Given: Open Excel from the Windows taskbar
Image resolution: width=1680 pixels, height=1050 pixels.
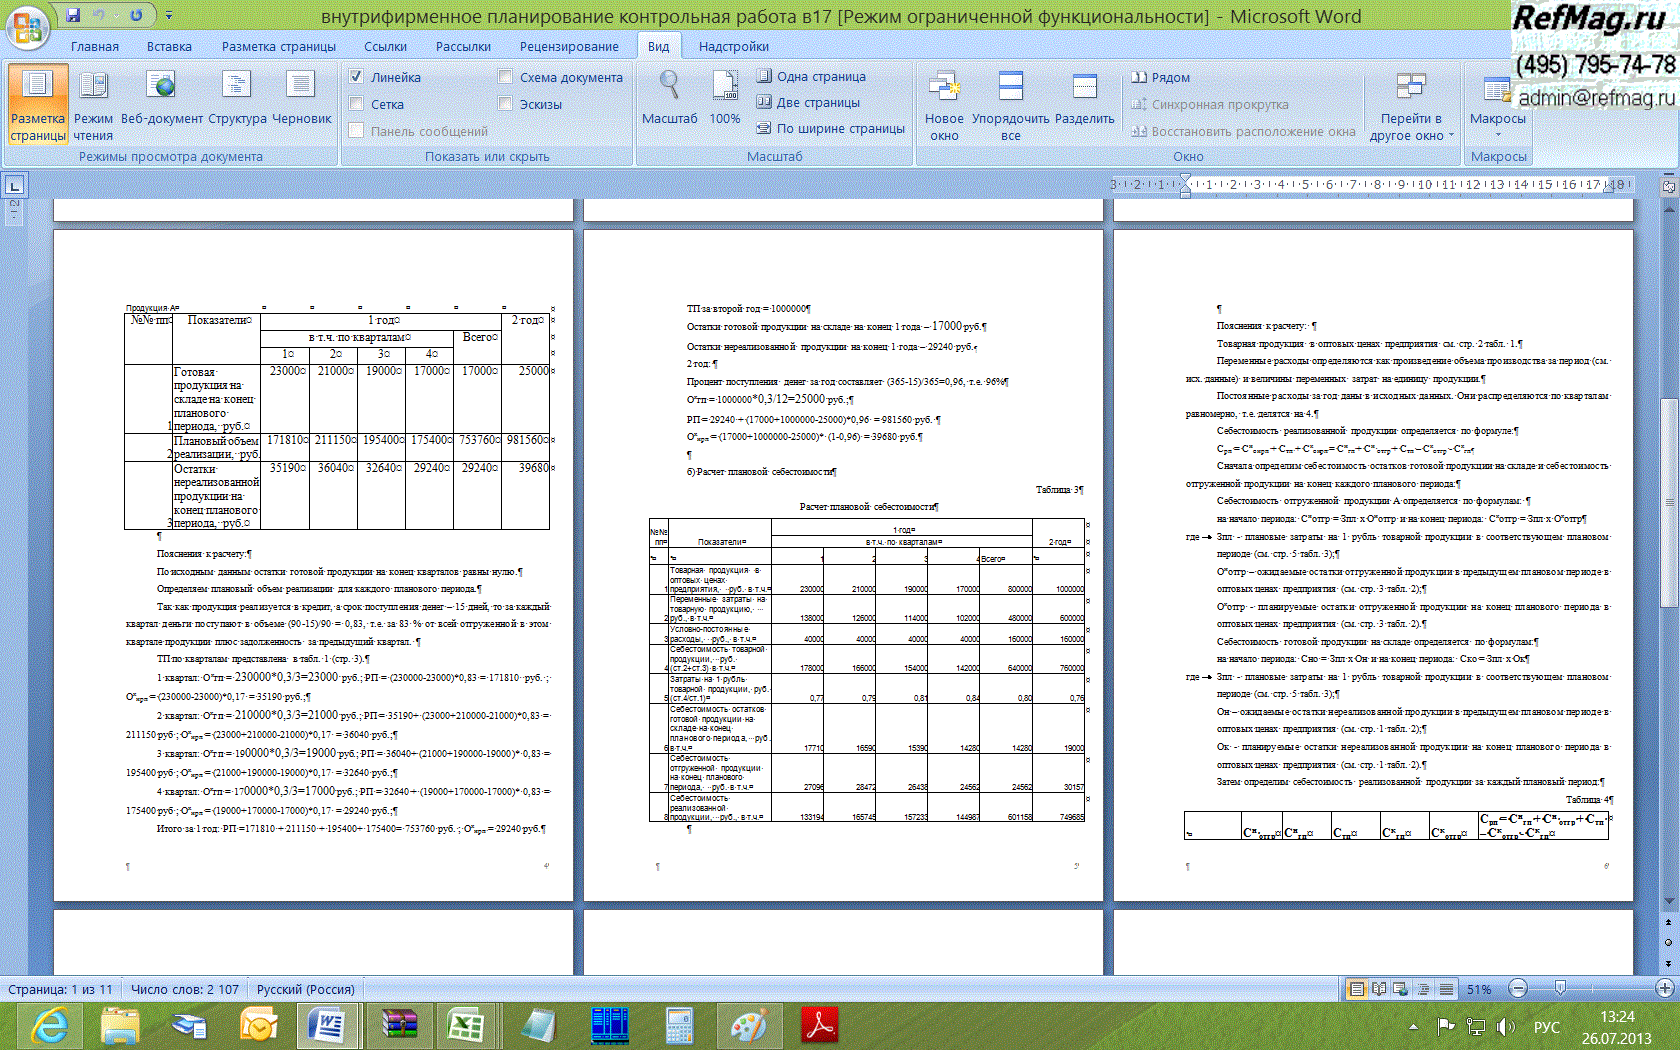Looking at the screenshot, I should tap(465, 1026).
